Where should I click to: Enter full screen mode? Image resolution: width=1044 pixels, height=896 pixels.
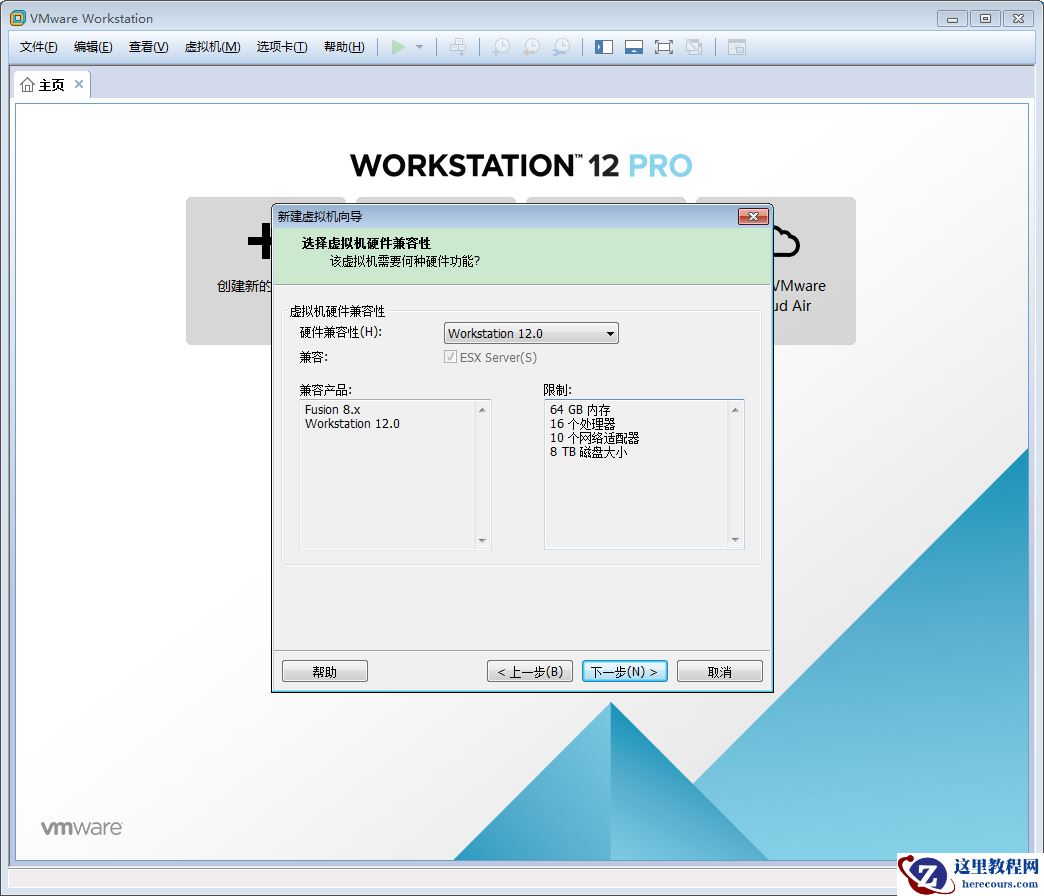[x=664, y=46]
